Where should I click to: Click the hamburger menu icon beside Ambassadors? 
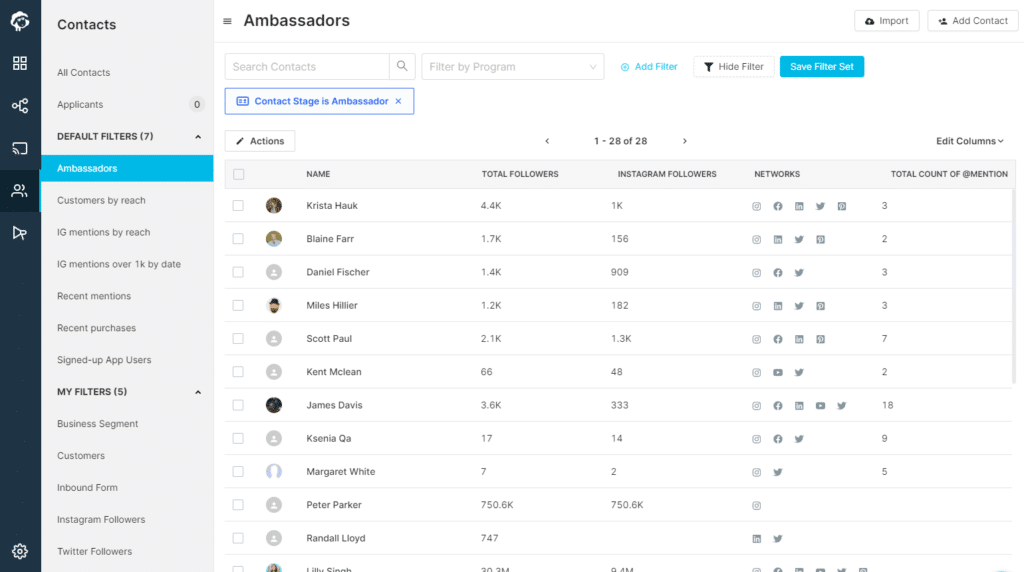point(228,21)
